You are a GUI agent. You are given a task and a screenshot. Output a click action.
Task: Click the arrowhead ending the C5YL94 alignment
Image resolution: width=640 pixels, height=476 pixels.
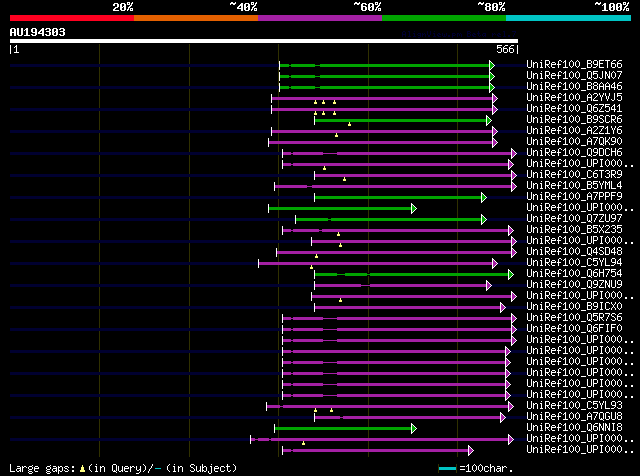[x=495, y=263]
